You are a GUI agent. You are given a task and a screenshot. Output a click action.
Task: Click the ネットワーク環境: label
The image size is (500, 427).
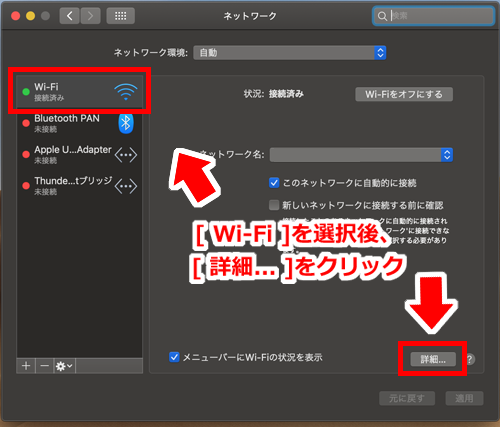click(151, 53)
